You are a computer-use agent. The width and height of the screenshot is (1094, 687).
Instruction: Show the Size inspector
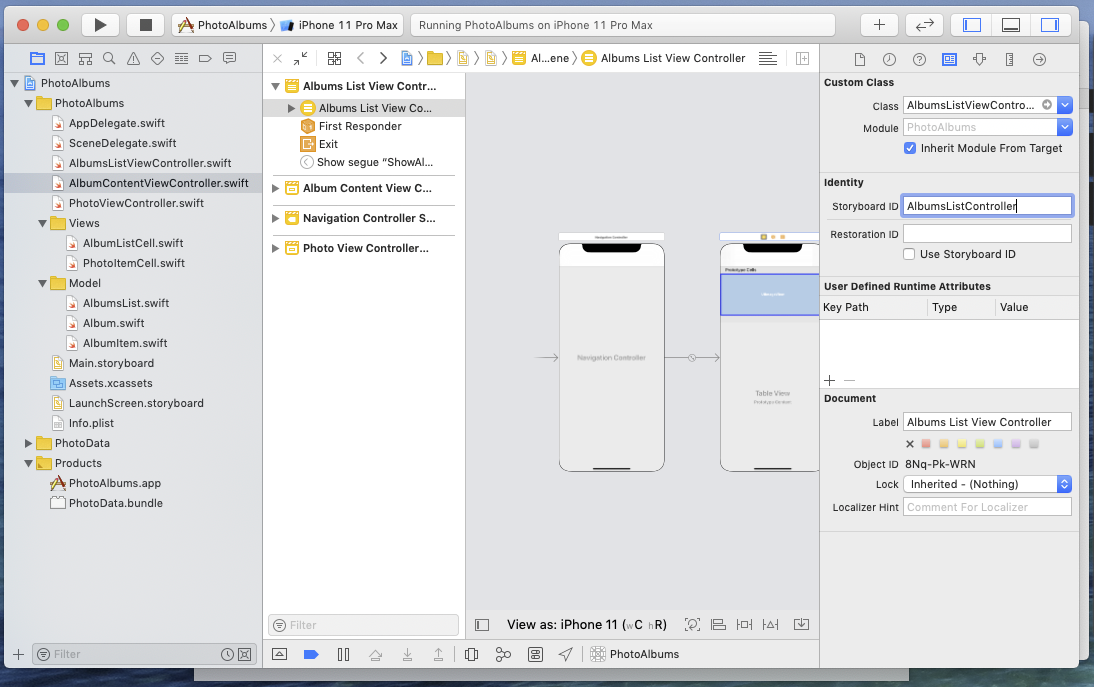[1010, 59]
